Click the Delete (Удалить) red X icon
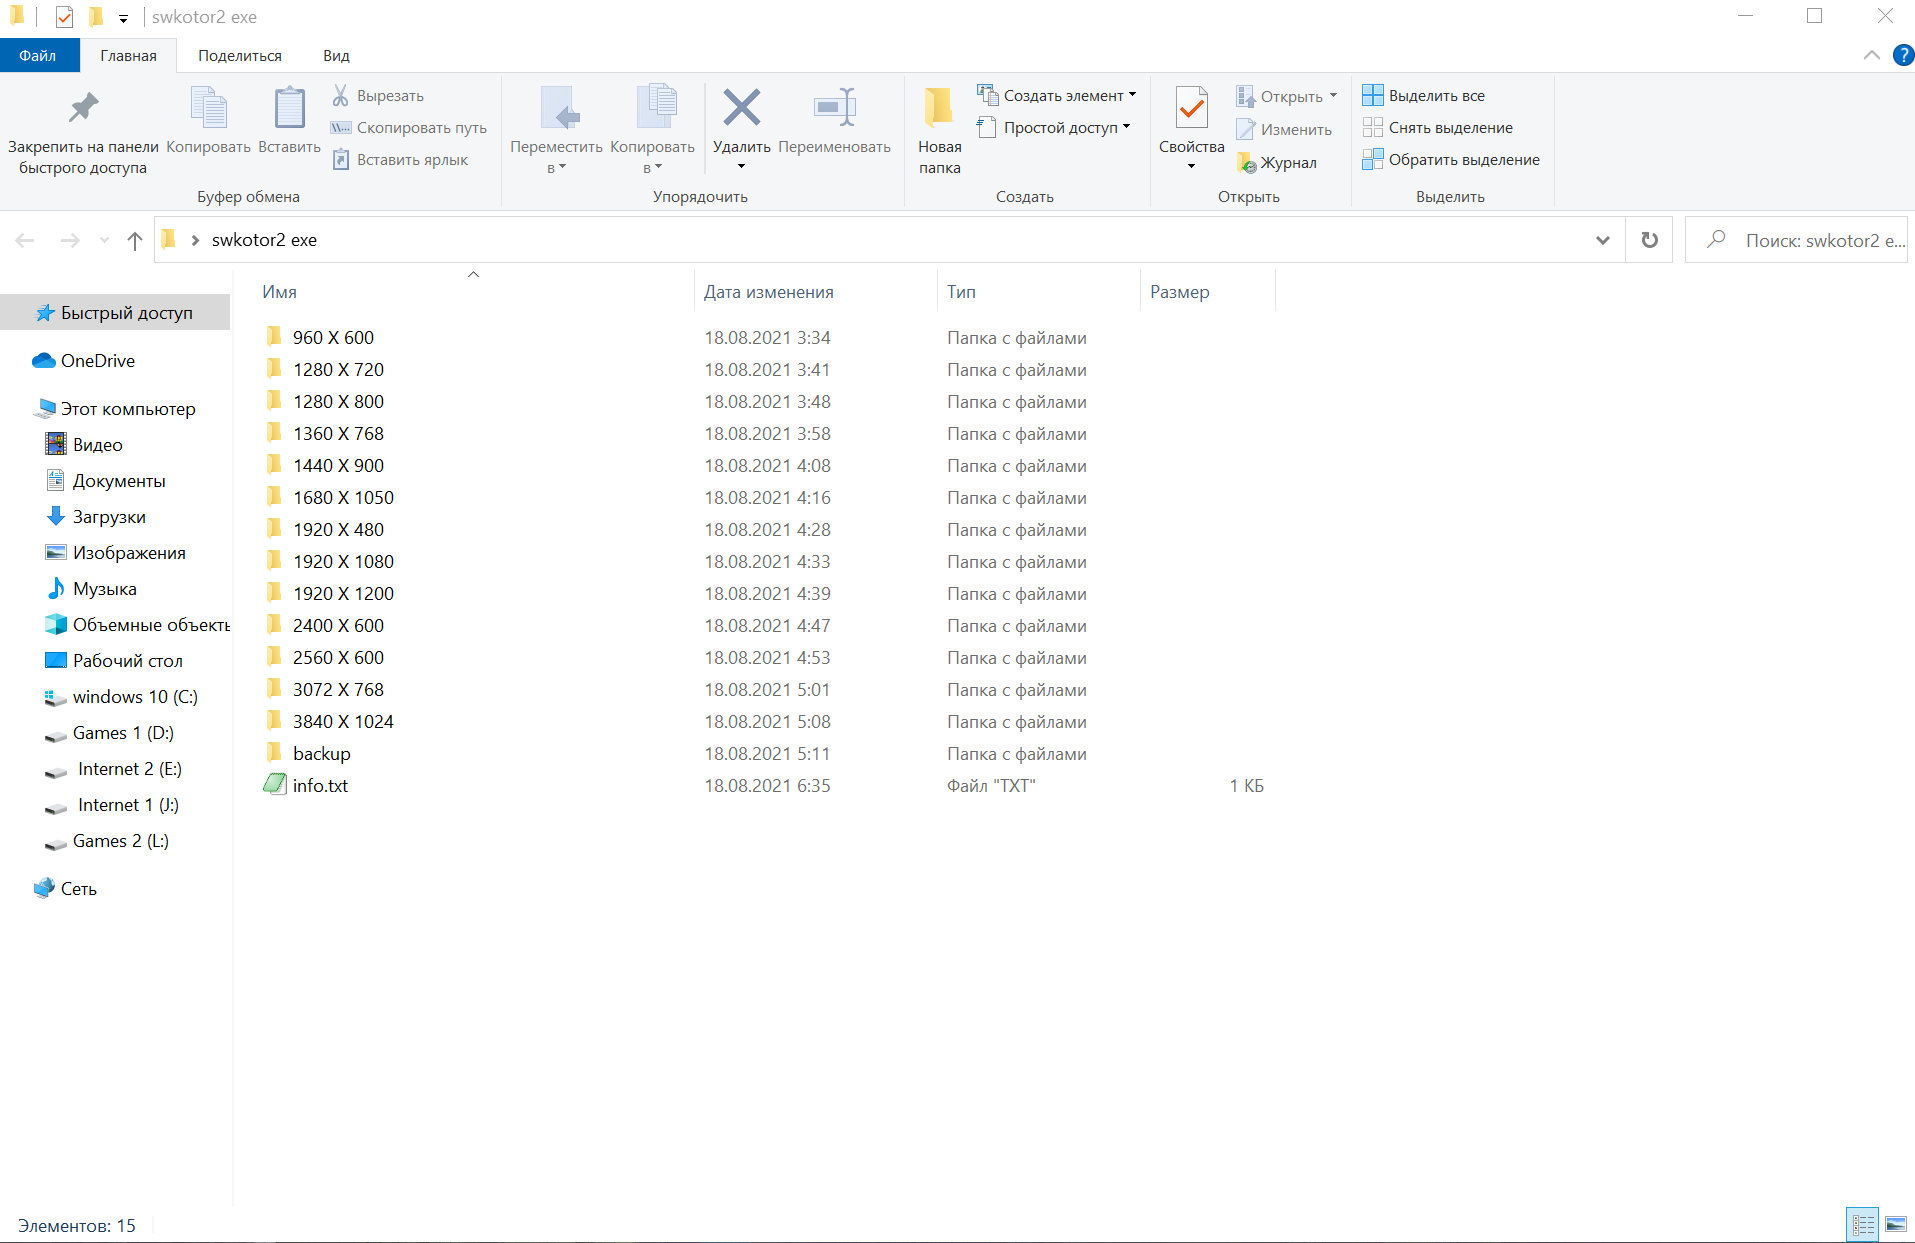 pyautogui.click(x=741, y=108)
